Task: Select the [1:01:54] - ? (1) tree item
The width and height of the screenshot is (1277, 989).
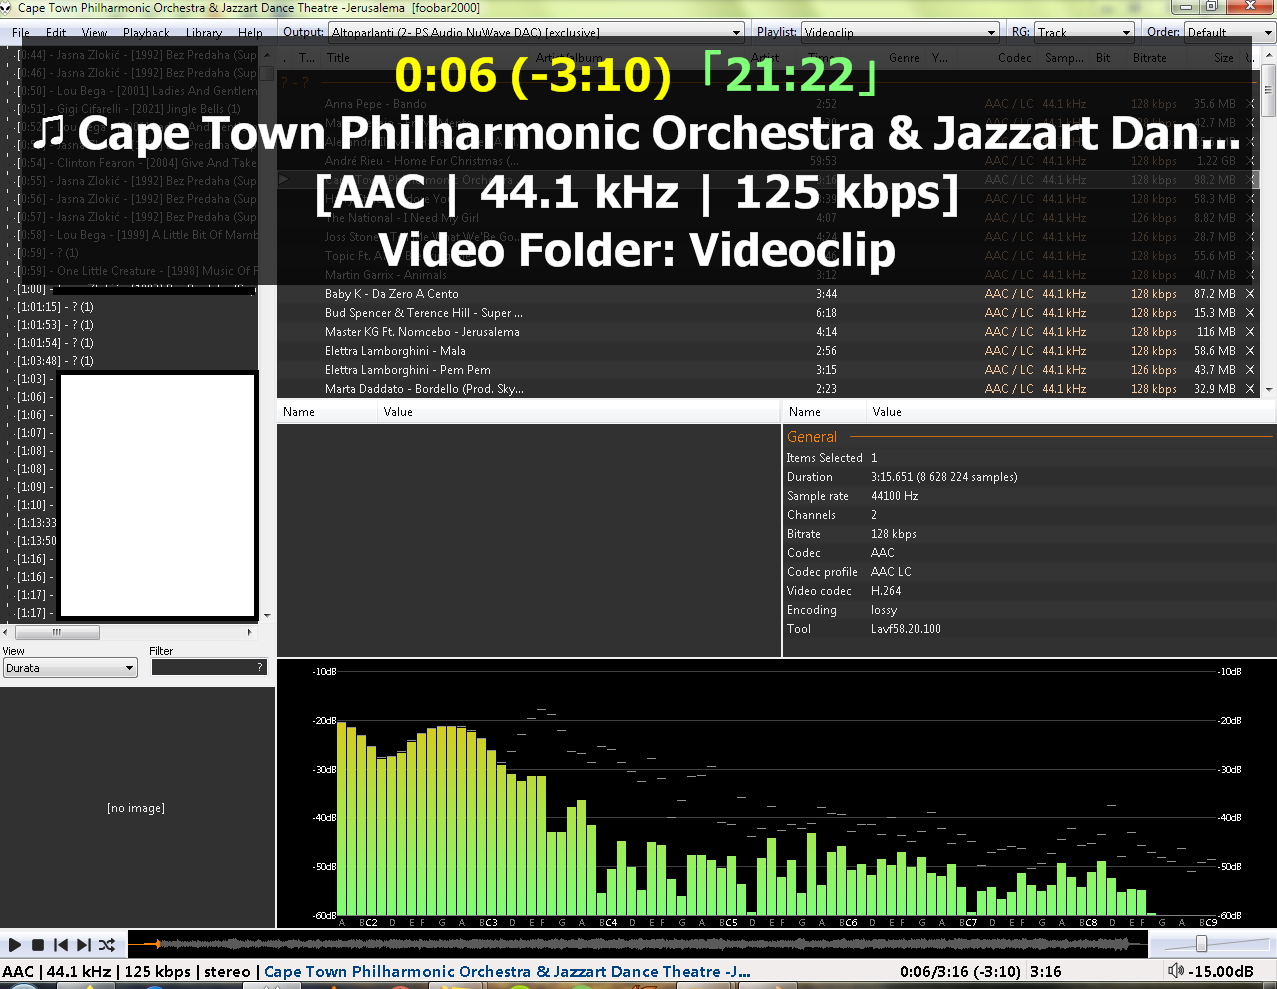Action: pyautogui.click(x=55, y=343)
